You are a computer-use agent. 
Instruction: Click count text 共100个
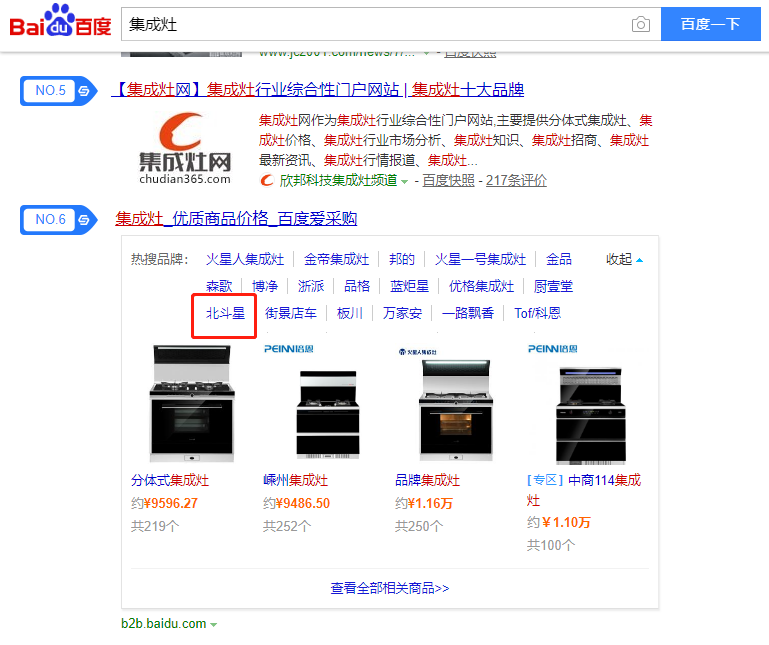pyautogui.click(x=551, y=545)
